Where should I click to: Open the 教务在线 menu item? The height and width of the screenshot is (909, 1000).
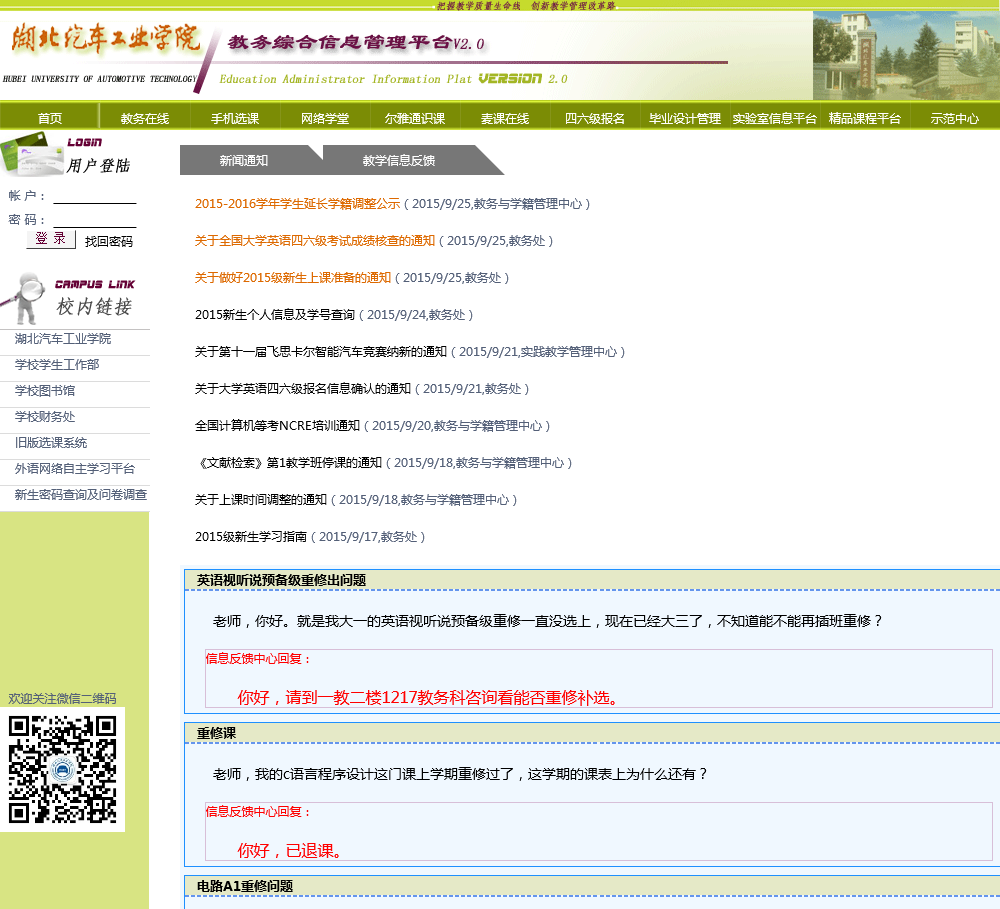145,119
